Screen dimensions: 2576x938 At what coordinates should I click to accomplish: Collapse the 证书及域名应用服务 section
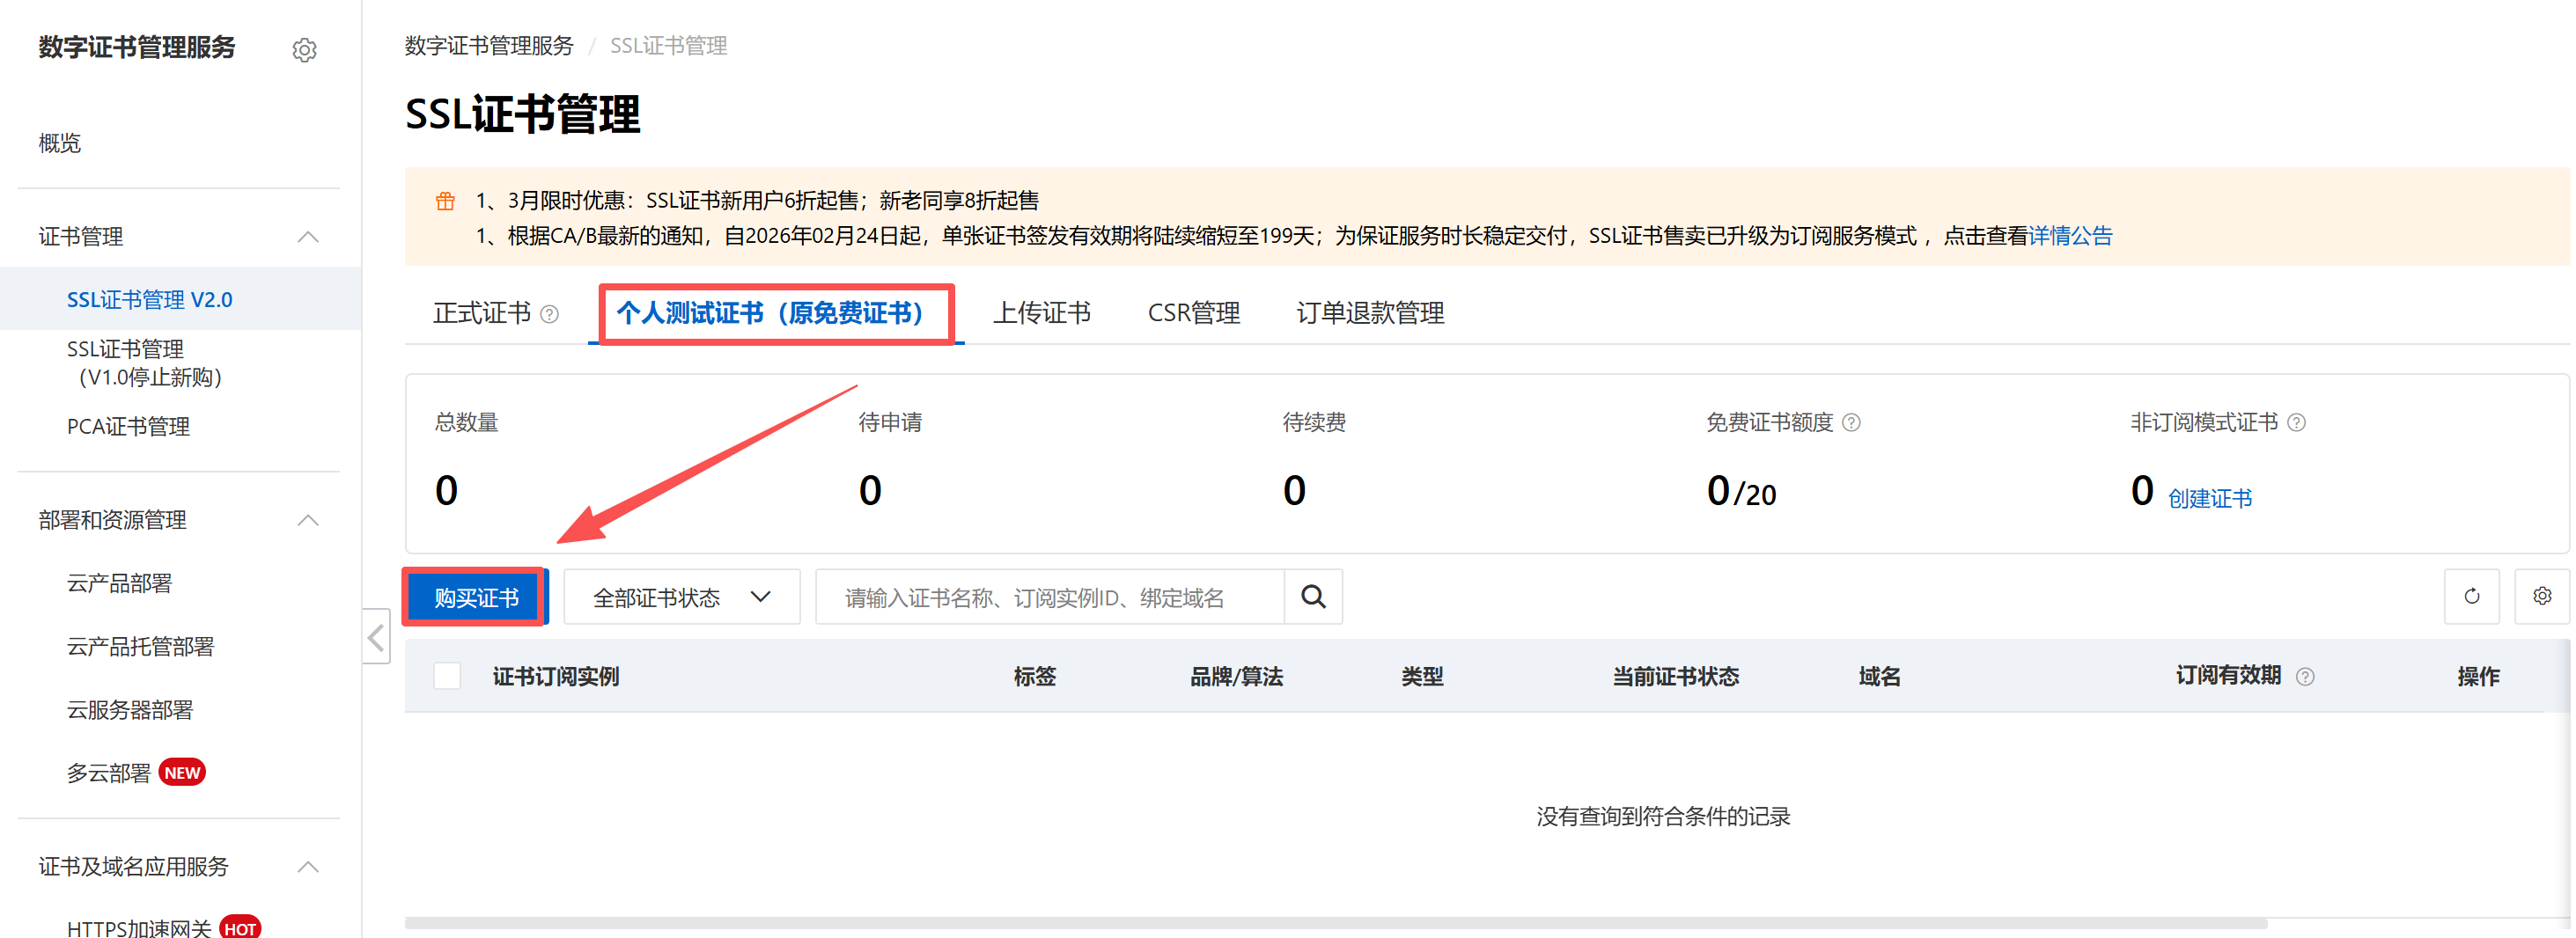pyautogui.click(x=308, y=867)
